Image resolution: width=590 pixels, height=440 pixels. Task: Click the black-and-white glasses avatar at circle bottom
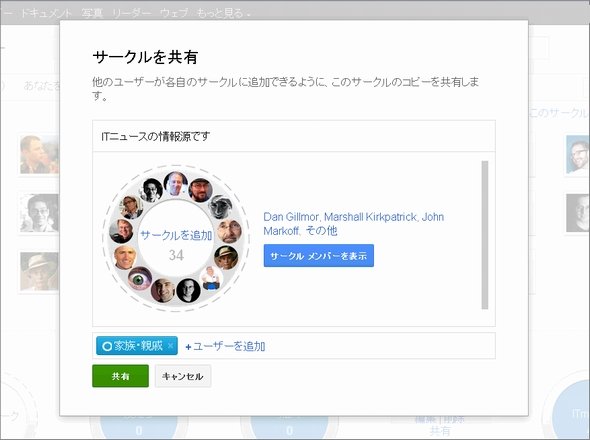pyautogui.click(x=189, y=290)
